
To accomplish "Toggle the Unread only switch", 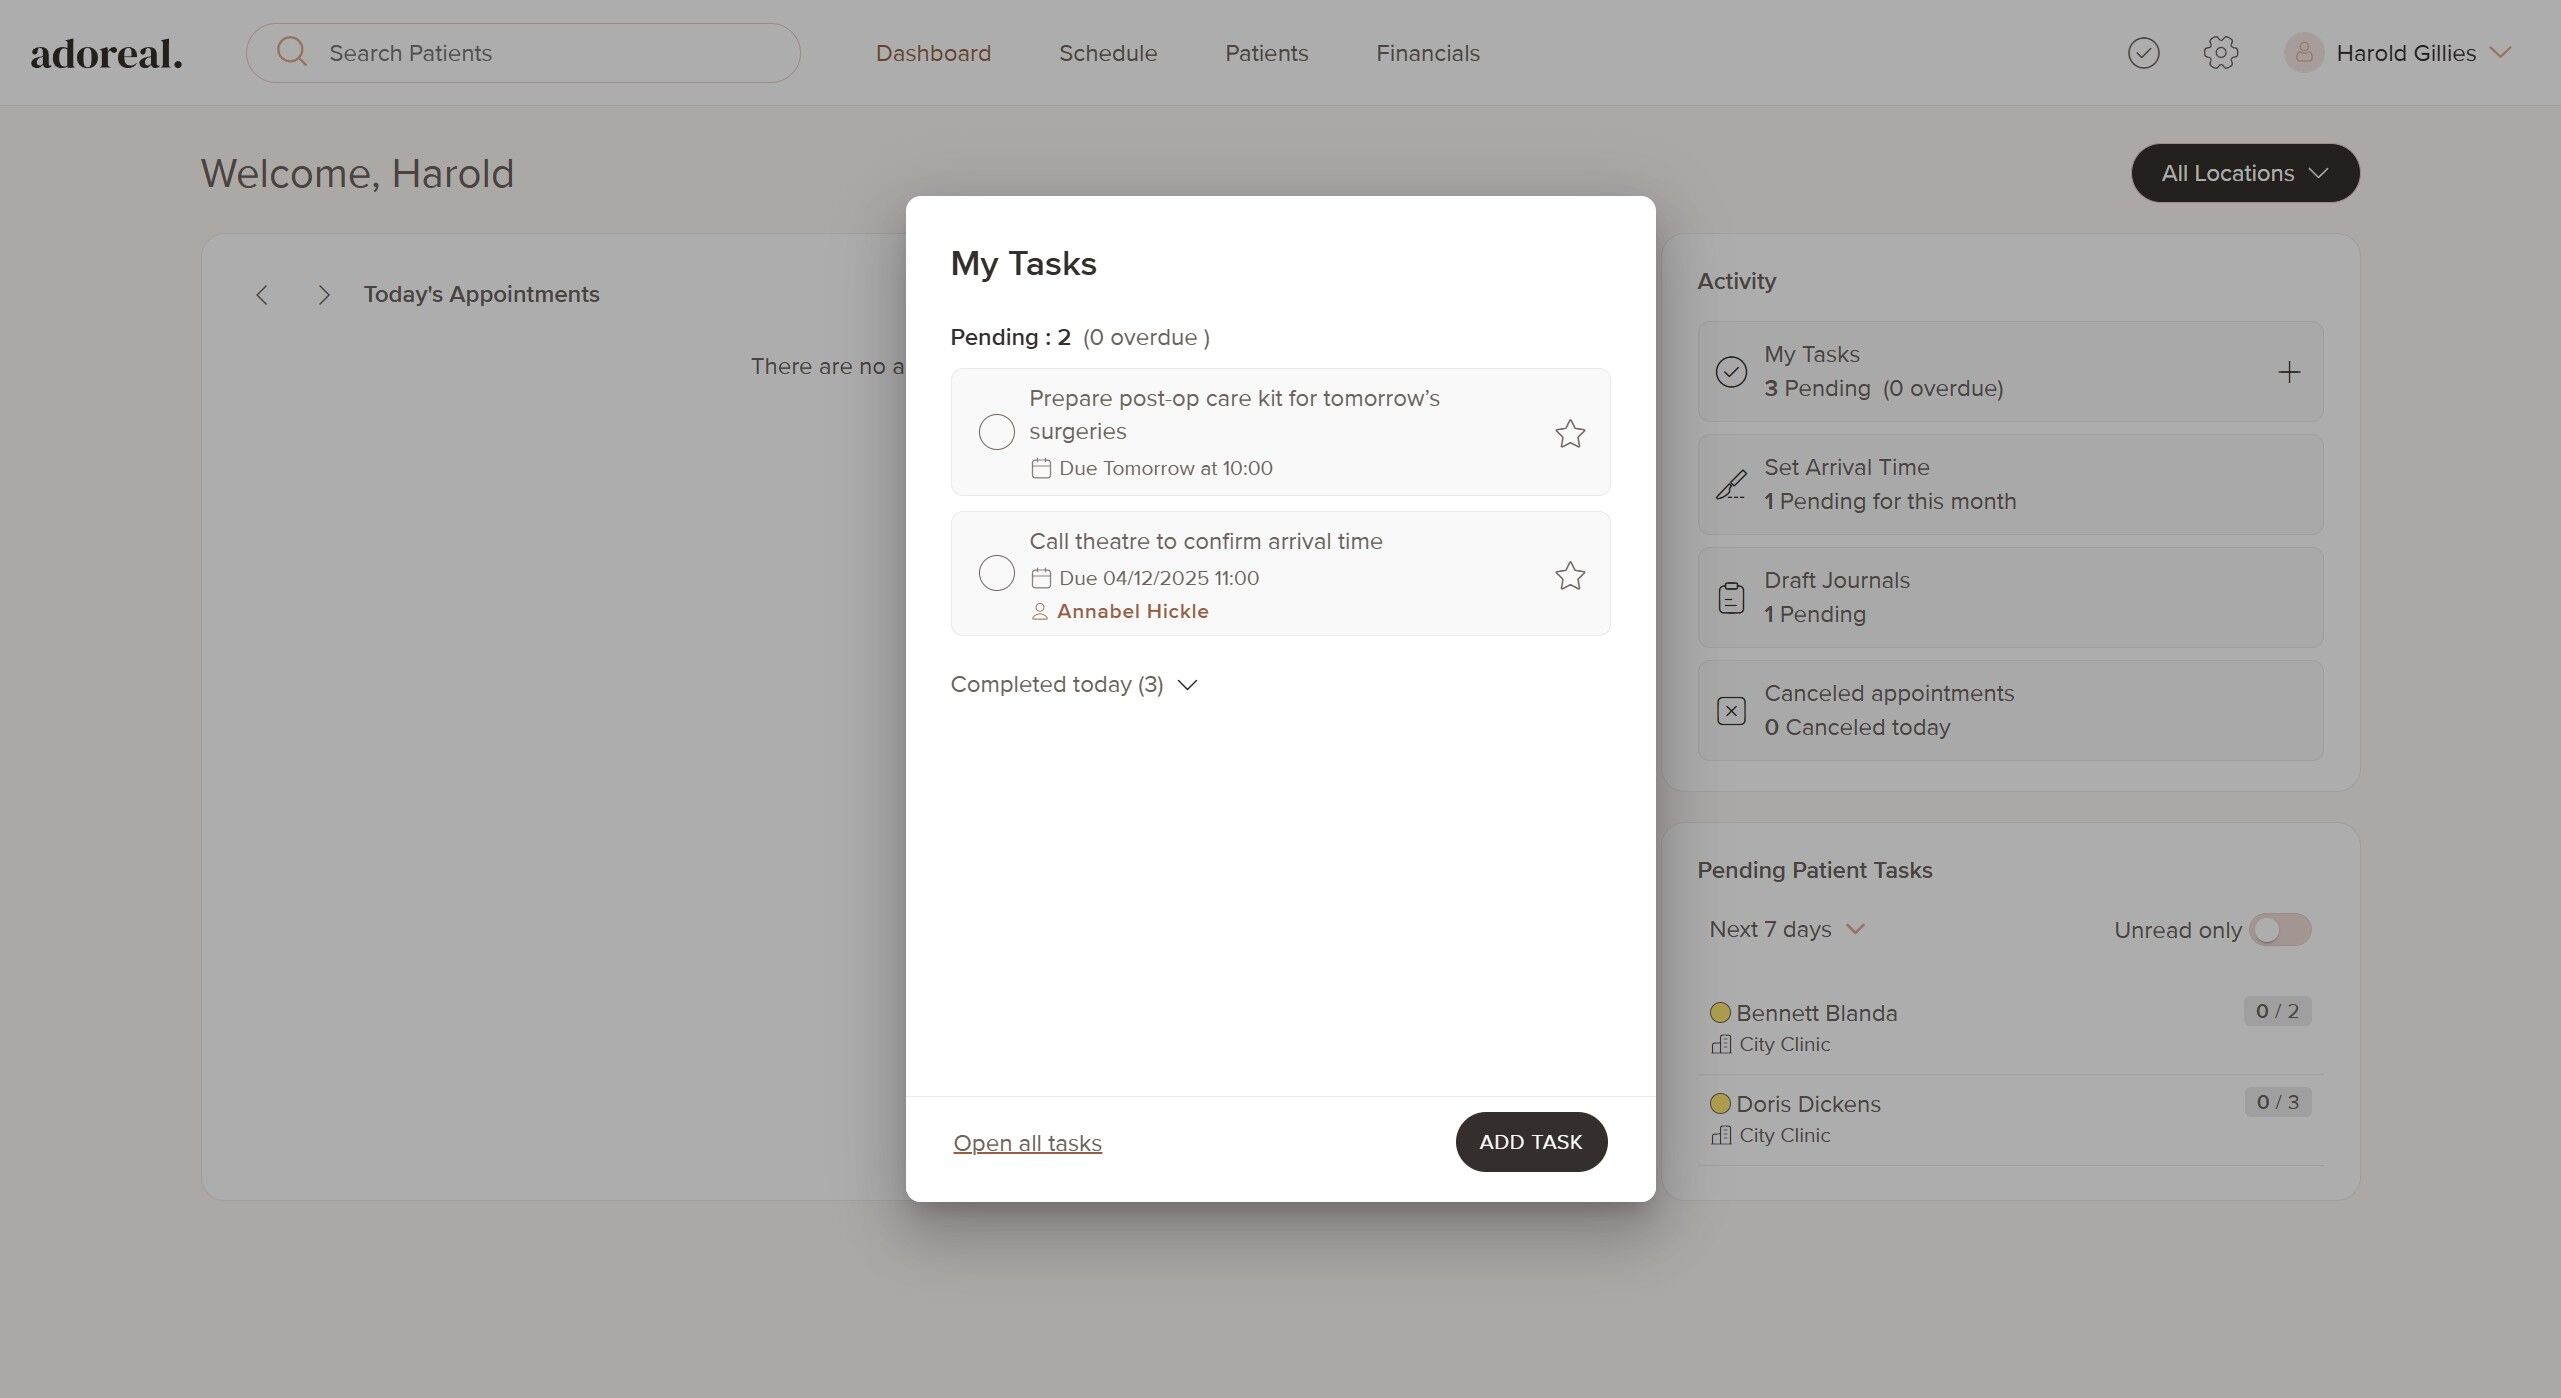I will pyautogui.click(x=2279, y=930).
